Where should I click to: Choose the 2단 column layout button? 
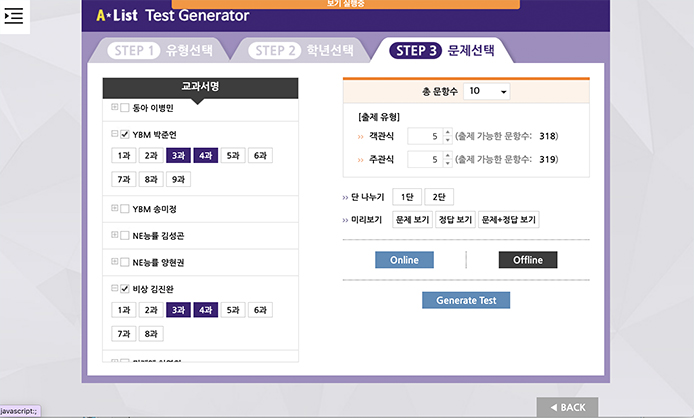click(x=438, y=197)
